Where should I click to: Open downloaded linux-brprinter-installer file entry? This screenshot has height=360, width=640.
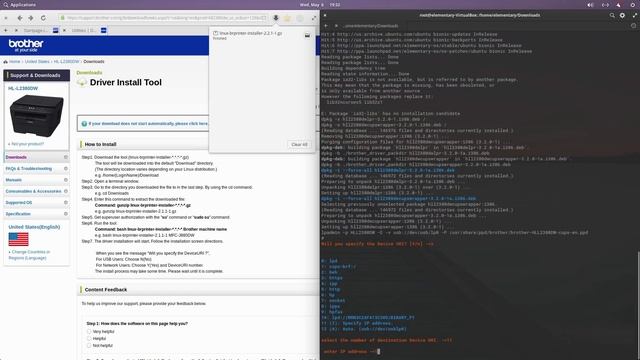pos(248,35)
